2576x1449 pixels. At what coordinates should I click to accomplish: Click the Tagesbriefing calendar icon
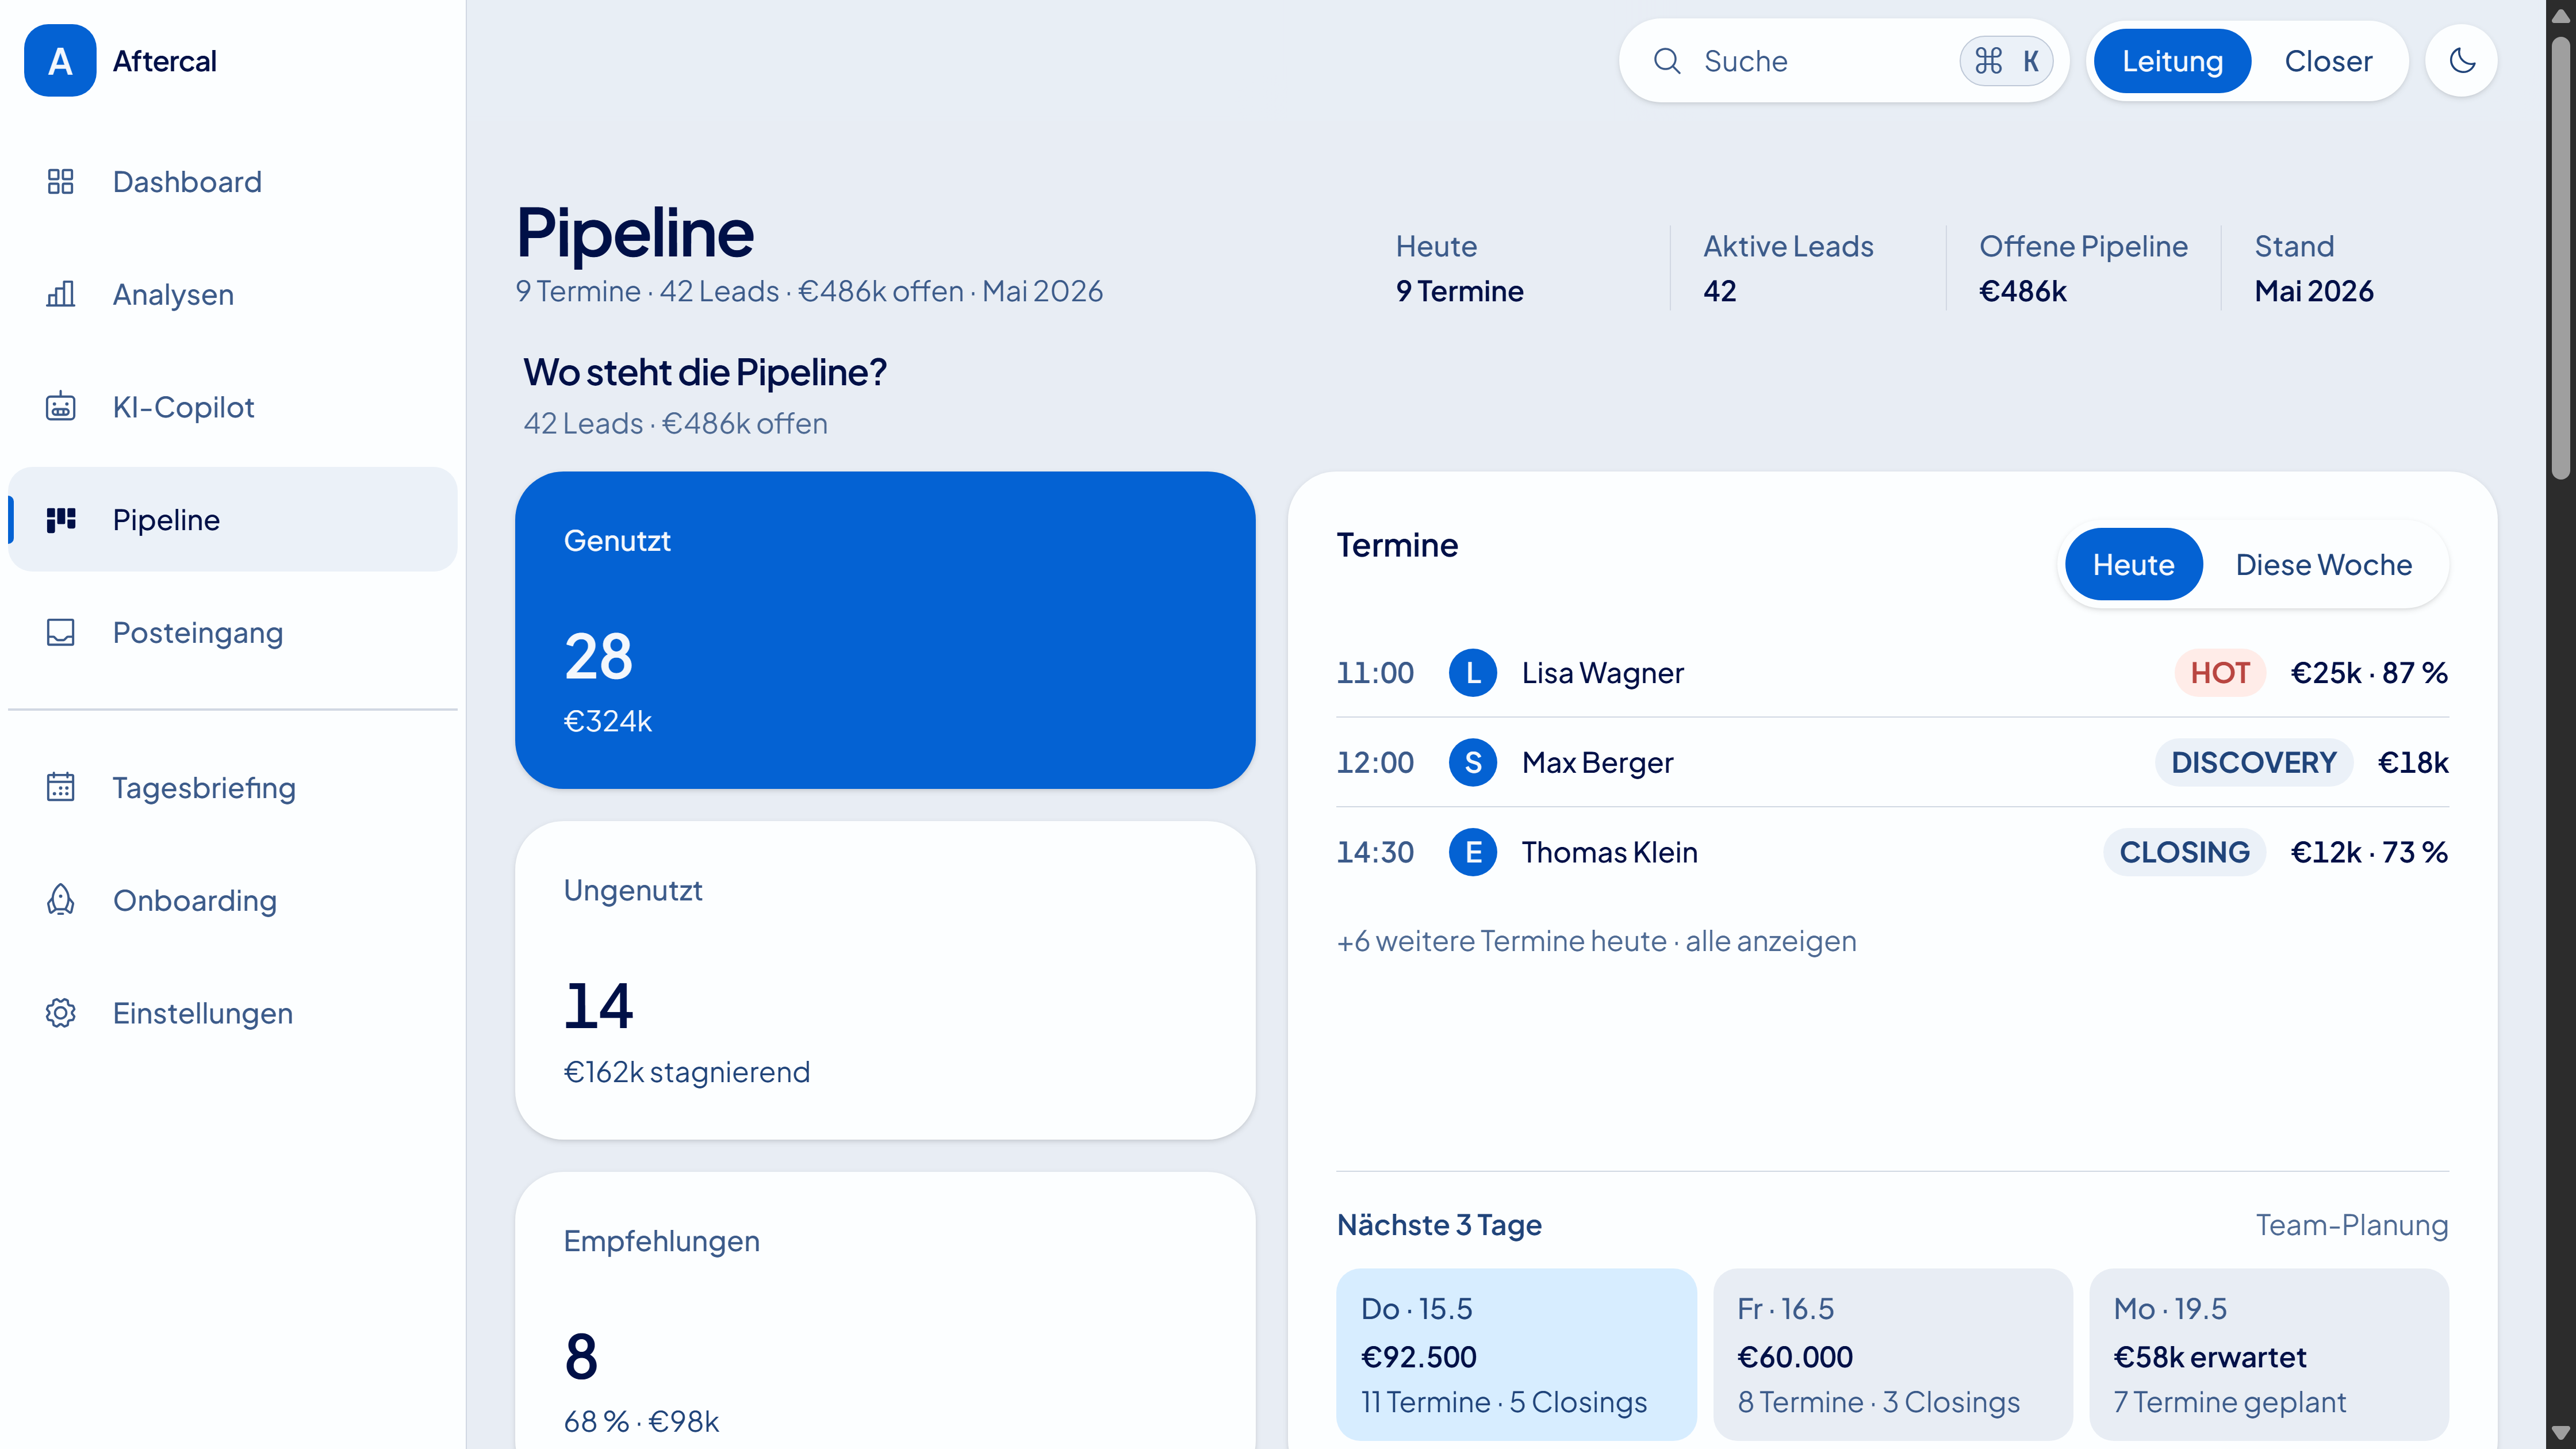[60, 787]
